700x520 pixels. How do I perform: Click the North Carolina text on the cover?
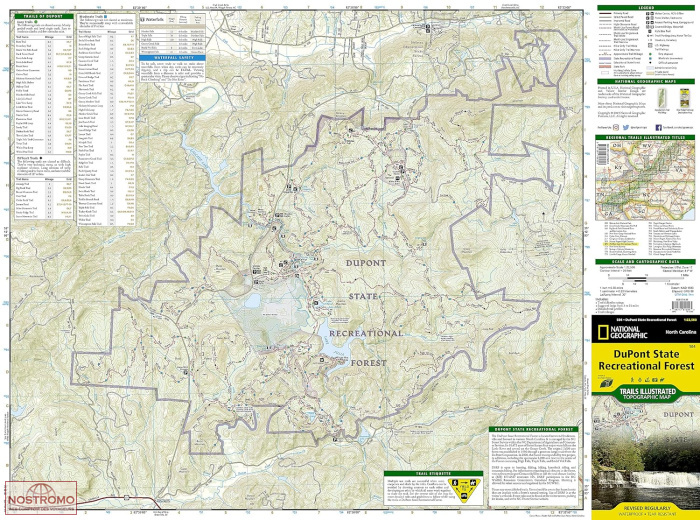(680, 333)
